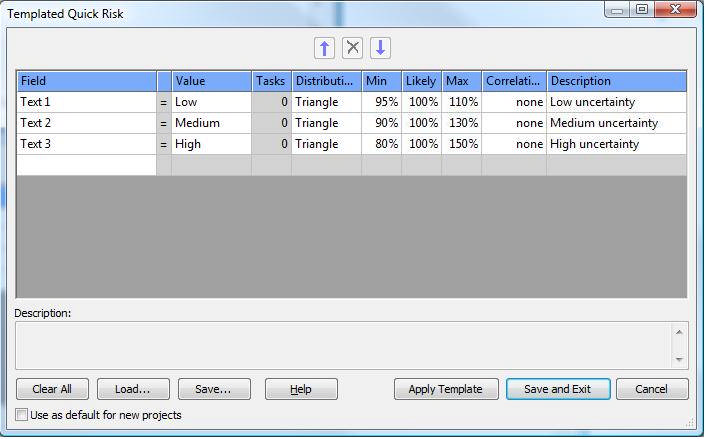Click the 100% Likely cell in Text 1 row

pyautogui.click(x=421, y=102)
